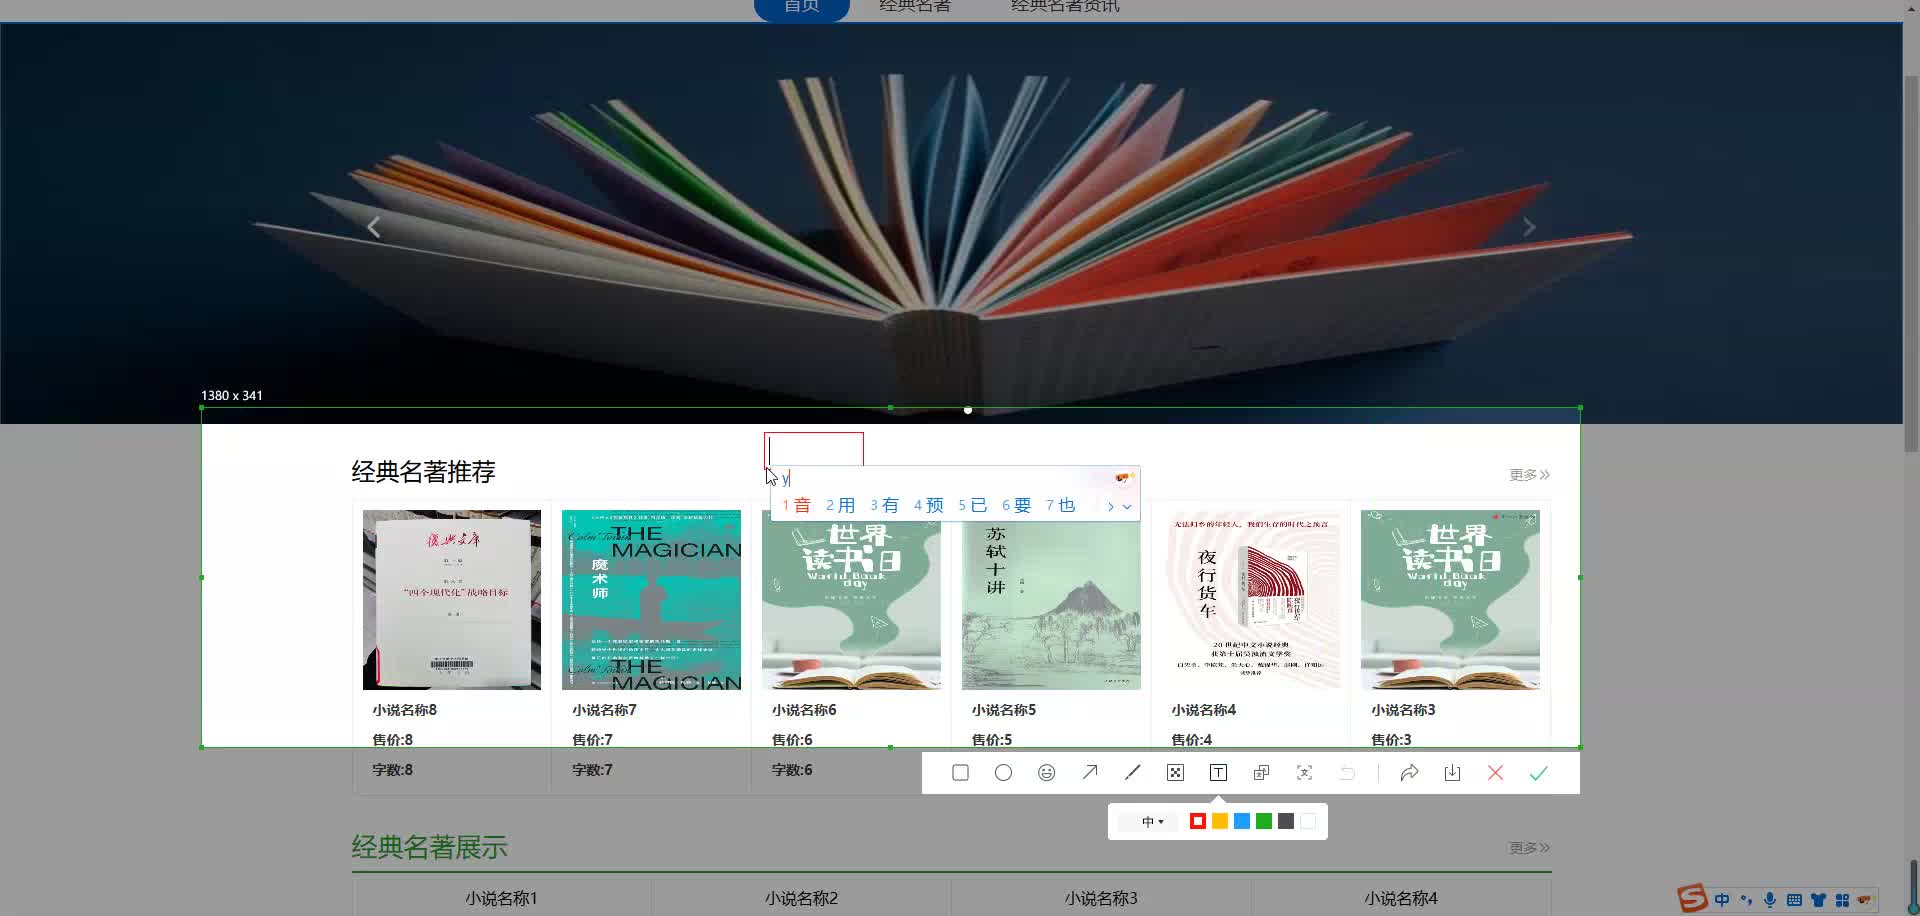Choose IME candidate 6 要

pyautogui.click(x=1017, y=506)
